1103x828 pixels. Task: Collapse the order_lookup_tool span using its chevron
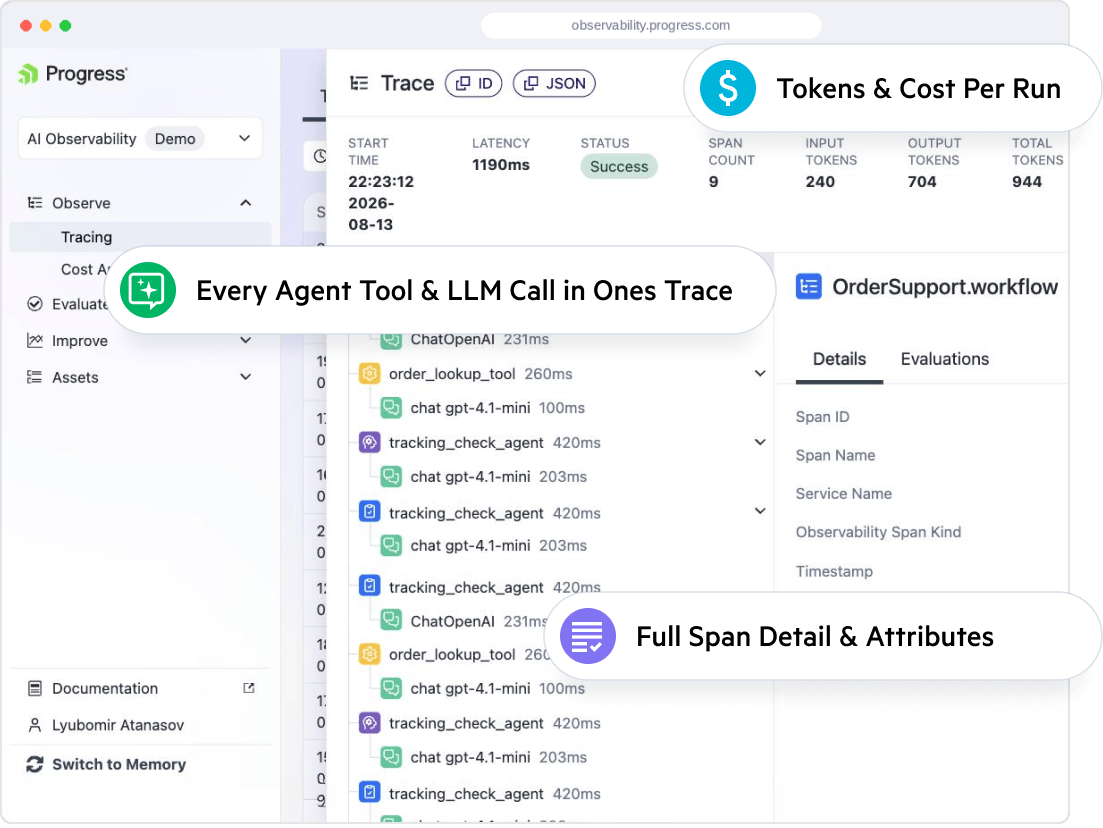pyautogui.click(x=760, y=373)
